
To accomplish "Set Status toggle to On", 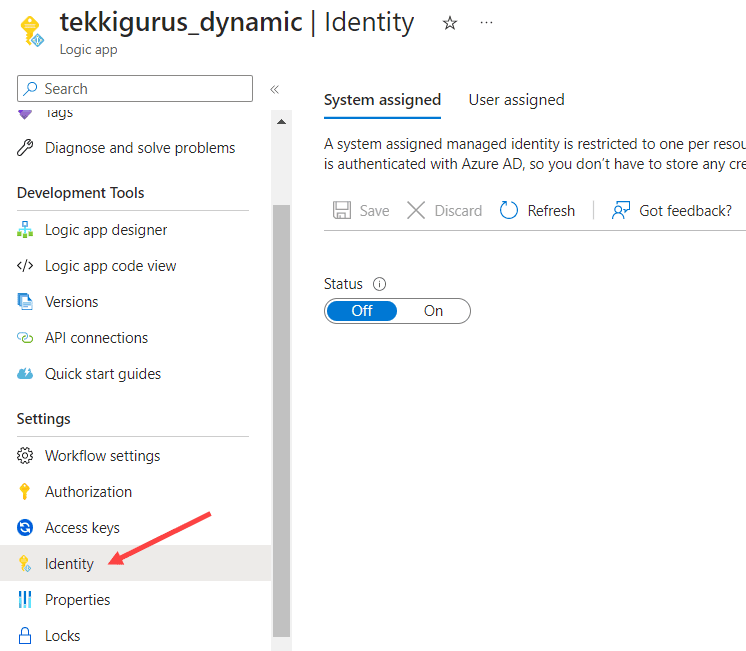I will click(x=433, y=311).
